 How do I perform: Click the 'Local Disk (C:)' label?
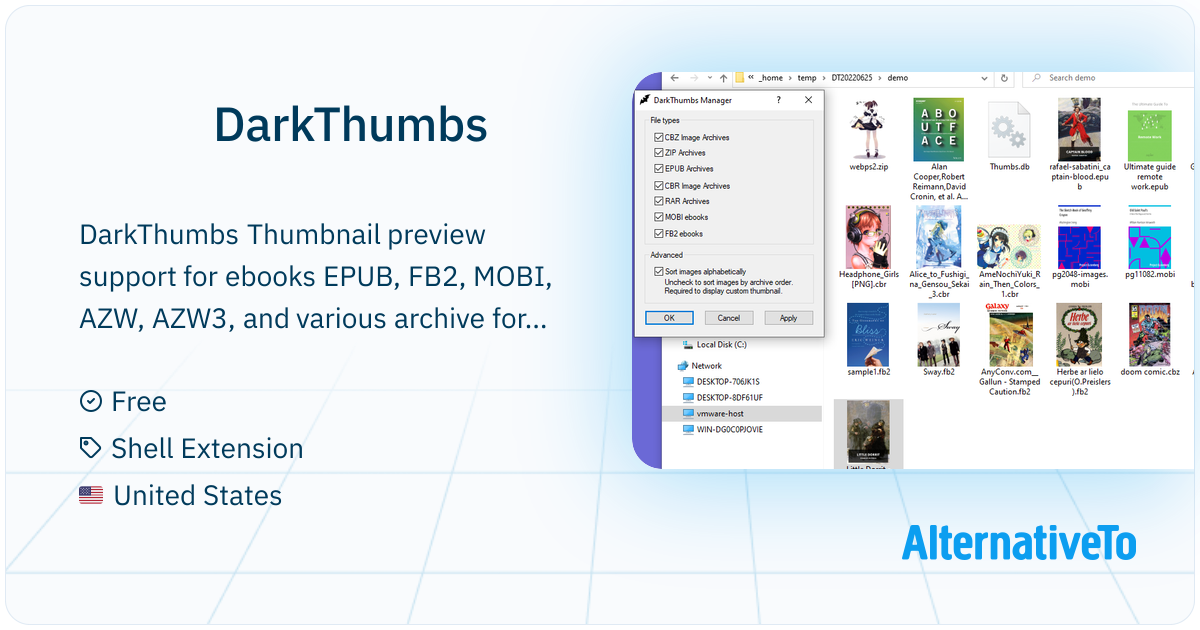pos(722,344)
